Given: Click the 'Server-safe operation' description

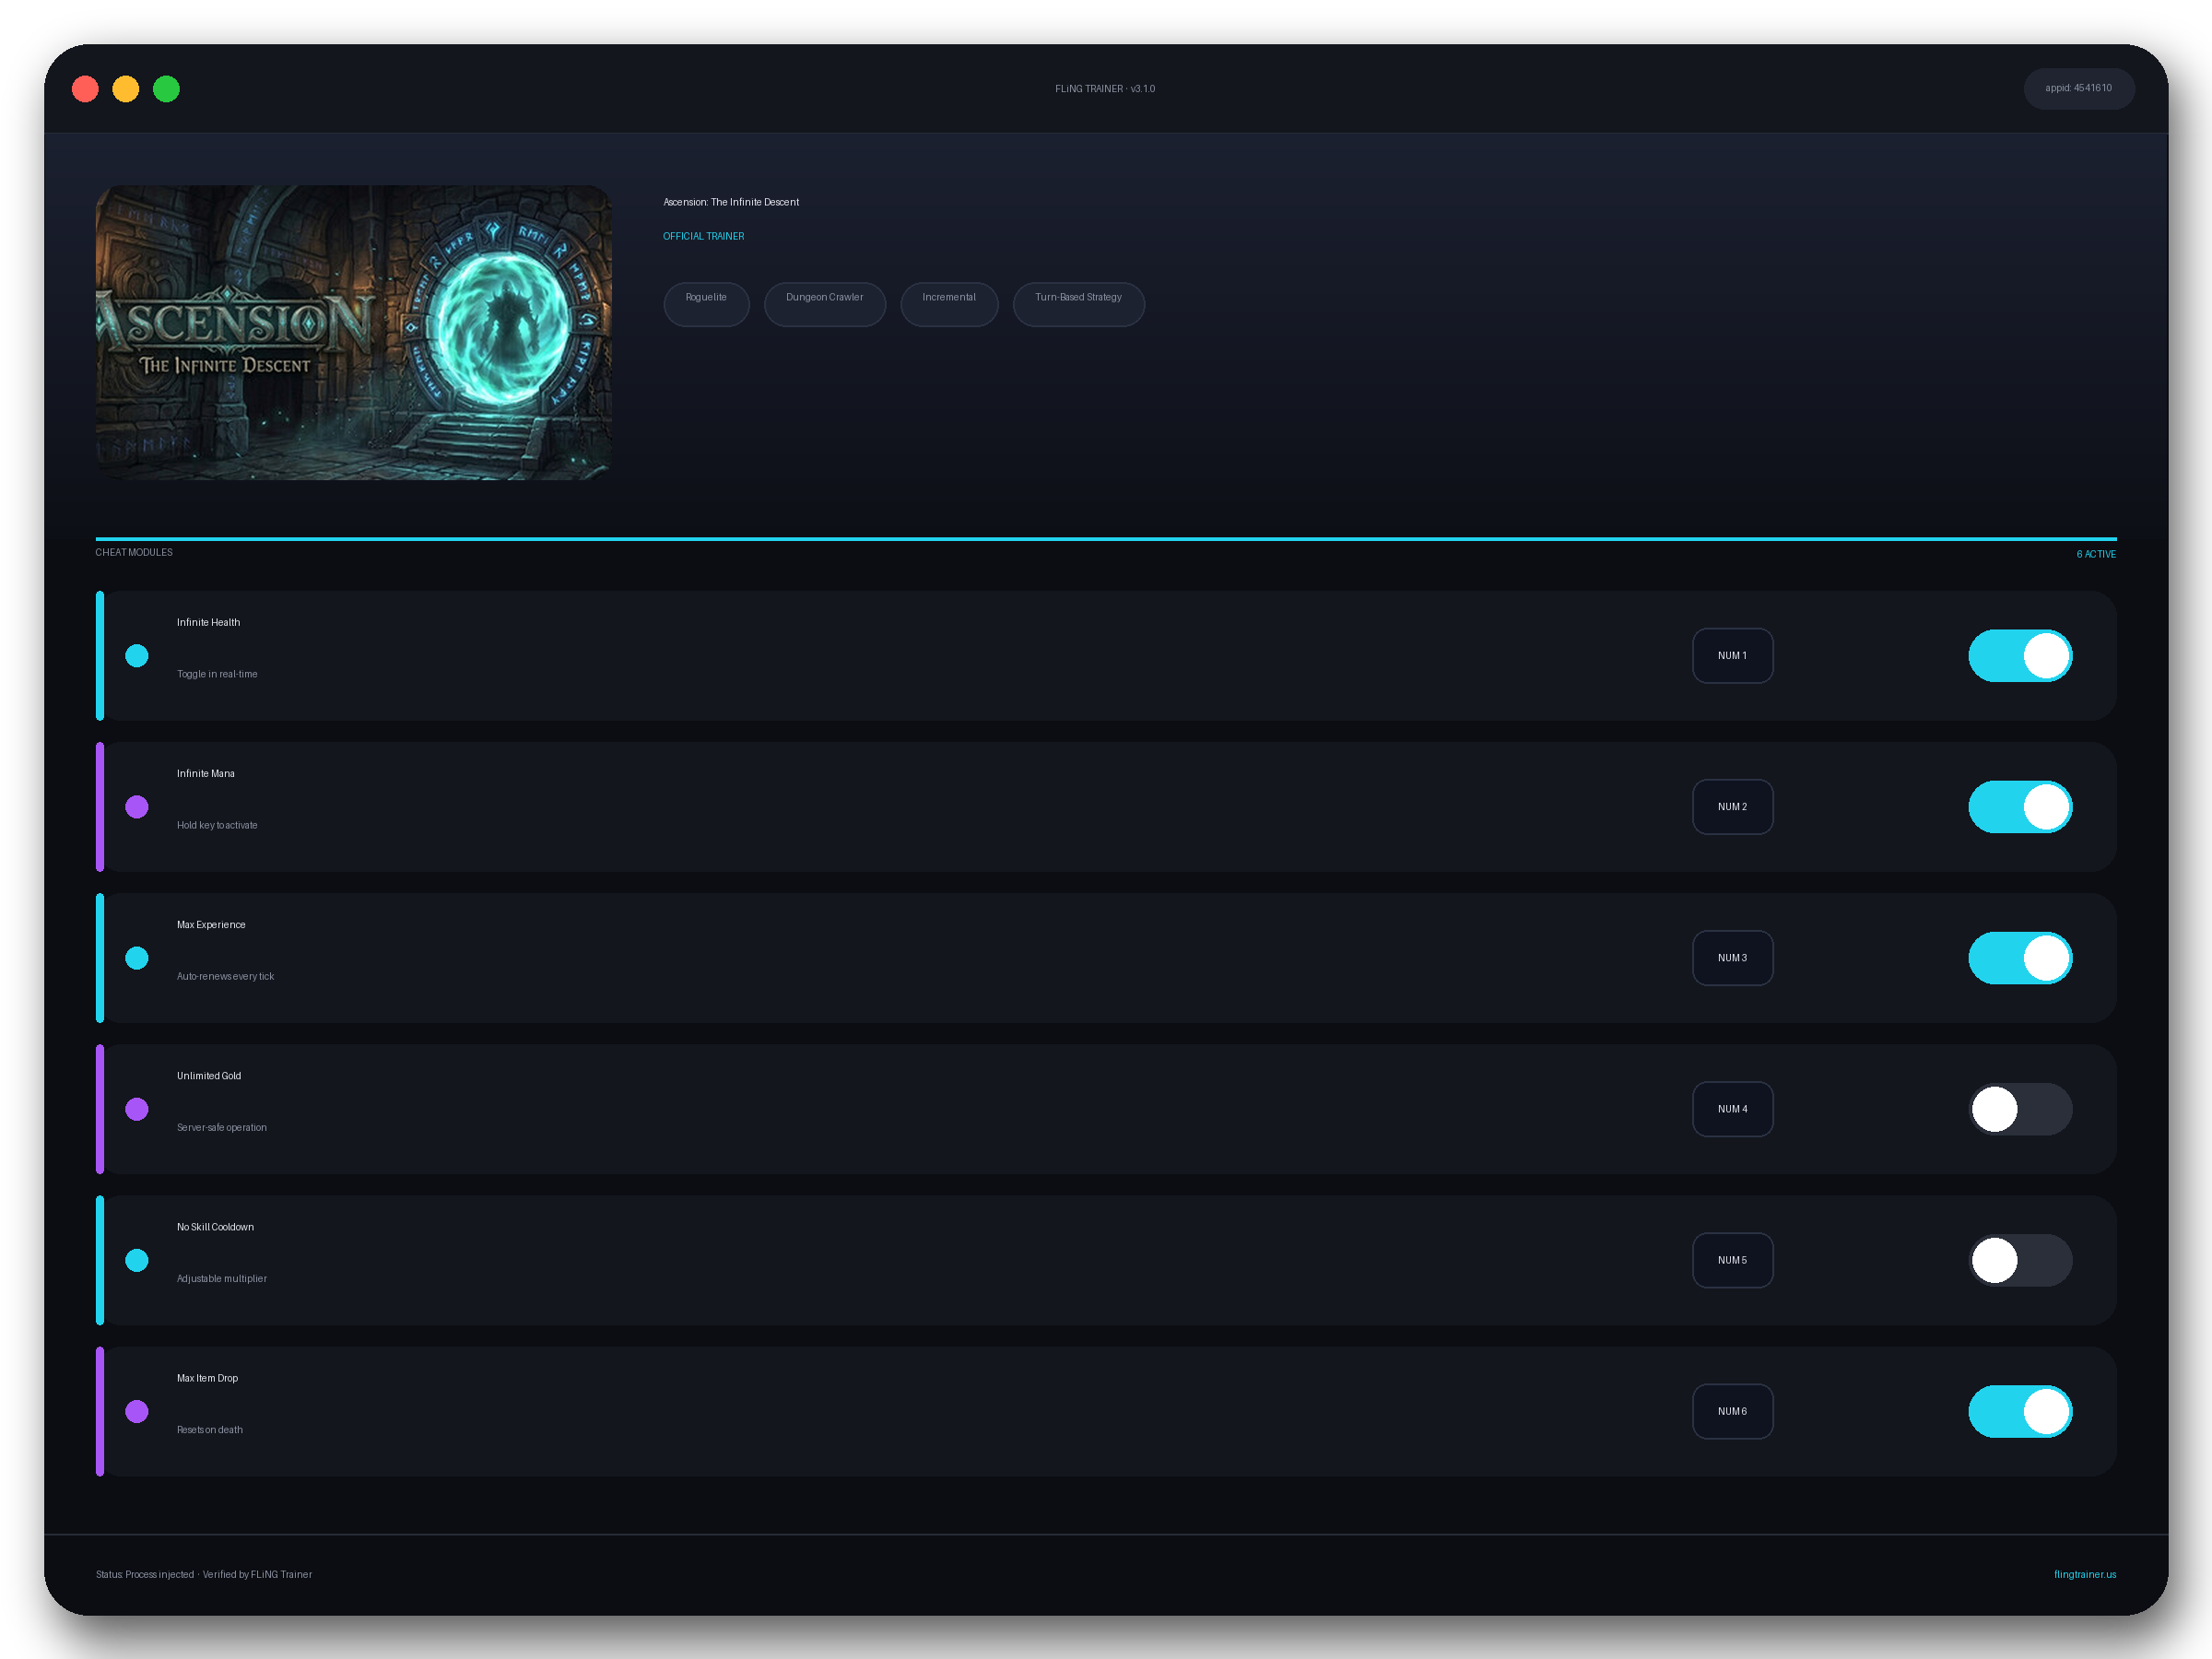Looking at the screenshot, I should pos(222,1127).
